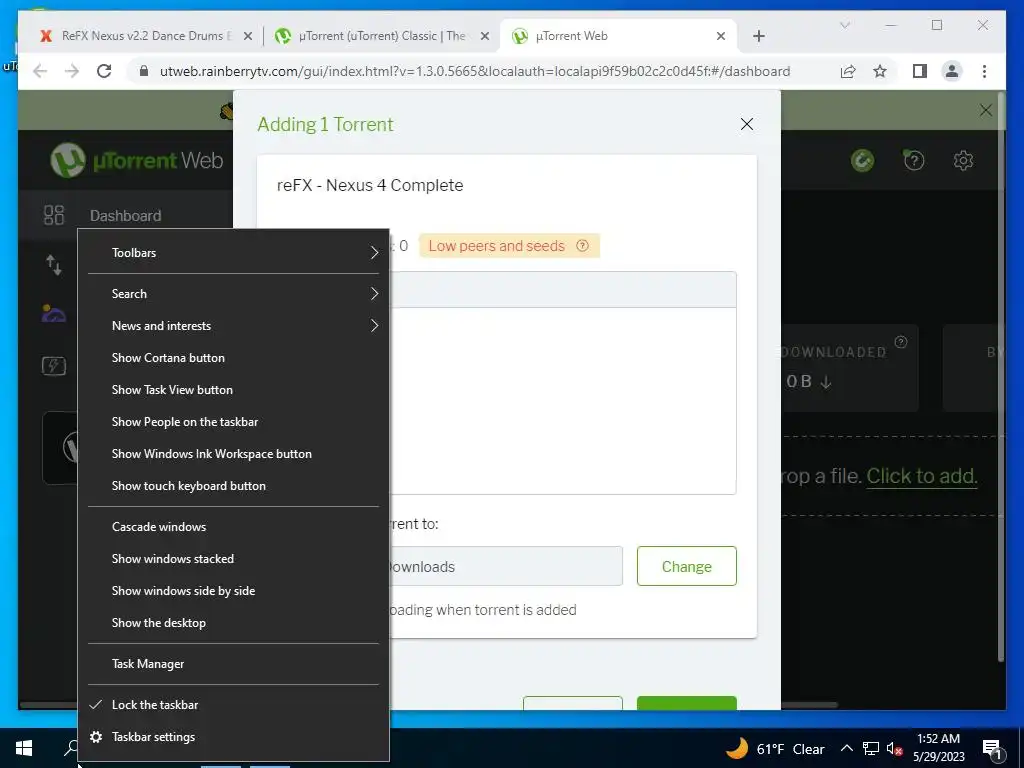
Task: Click Low peers and seeds help icon
Action: click(x=583, y=246)
